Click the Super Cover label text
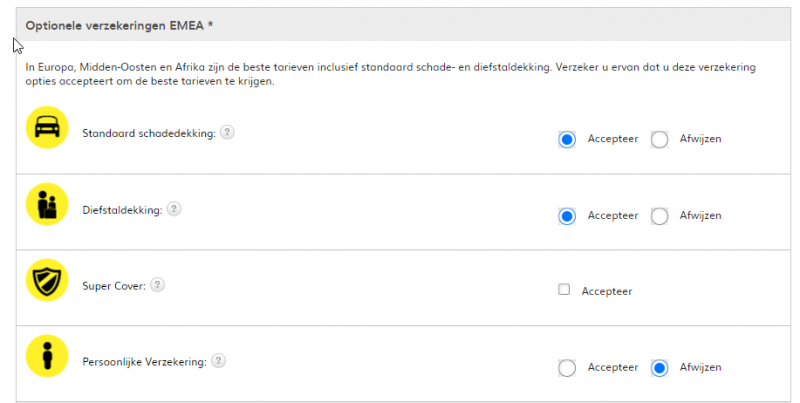 pyautogui.click(x=114, y=286)
